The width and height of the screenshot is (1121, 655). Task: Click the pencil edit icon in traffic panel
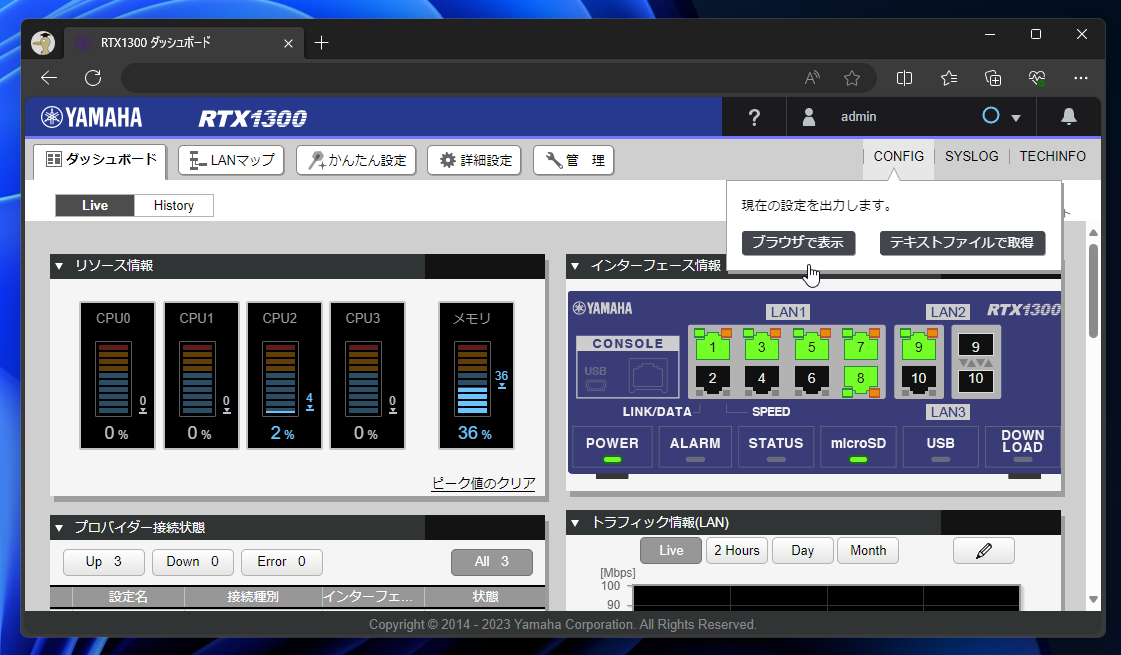pyautogui.click(x=983, y=550)
